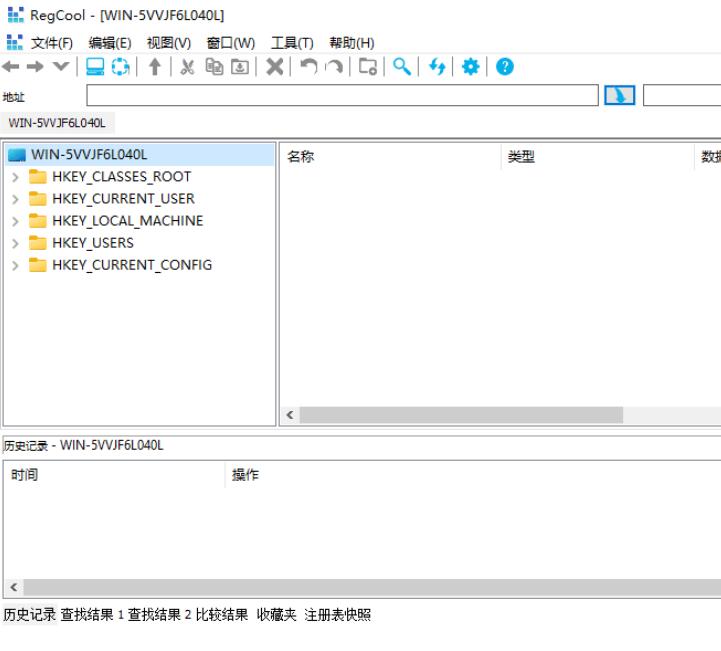The image size is (721, 651).
Task: Select the HKEY_CLASSES_ROOT key
Action: point(121,177)
